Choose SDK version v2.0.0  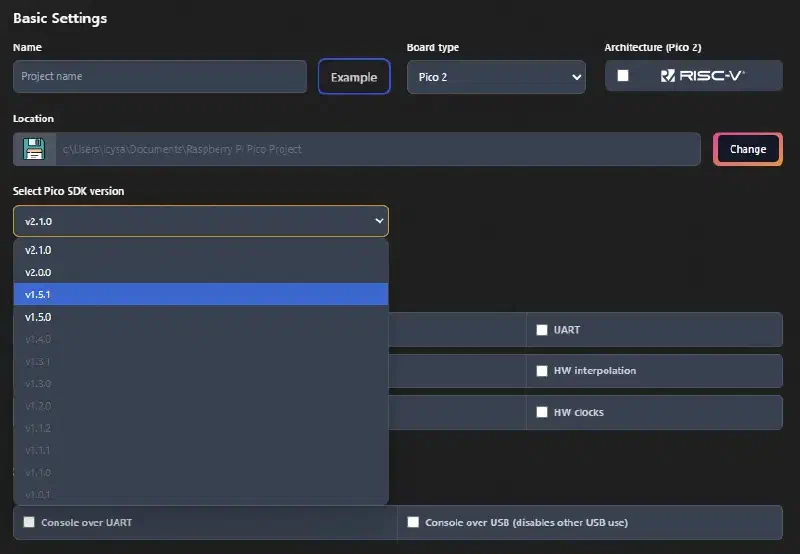pos(201,272)
